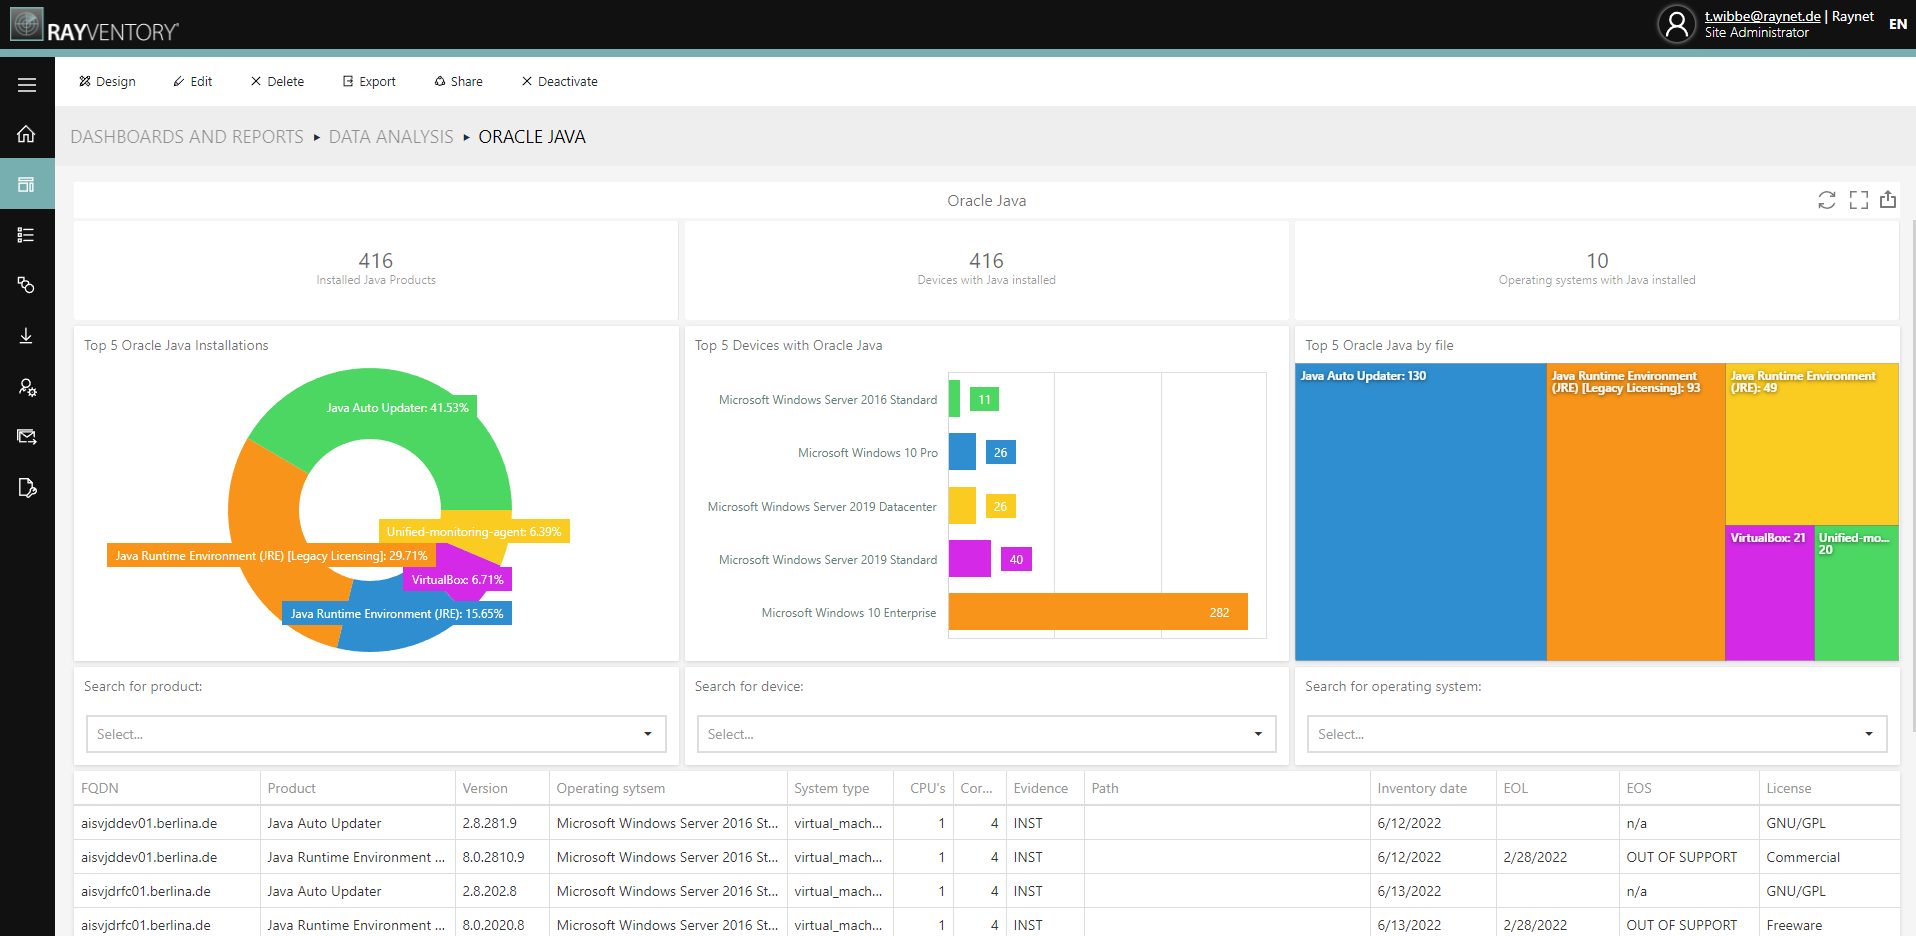The width and height of the screenshot is (1916, 936).
Task: Open Search for device dropdown
Action: point(987,734)
